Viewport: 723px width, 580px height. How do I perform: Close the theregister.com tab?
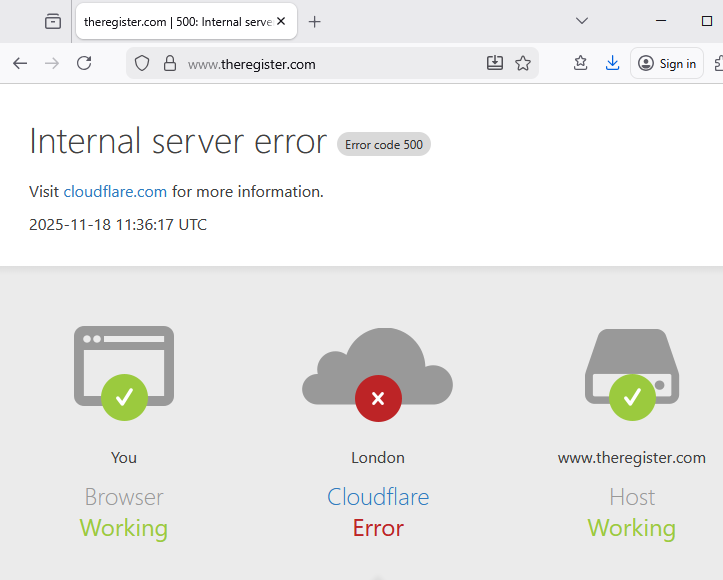(x=281, y=21)
